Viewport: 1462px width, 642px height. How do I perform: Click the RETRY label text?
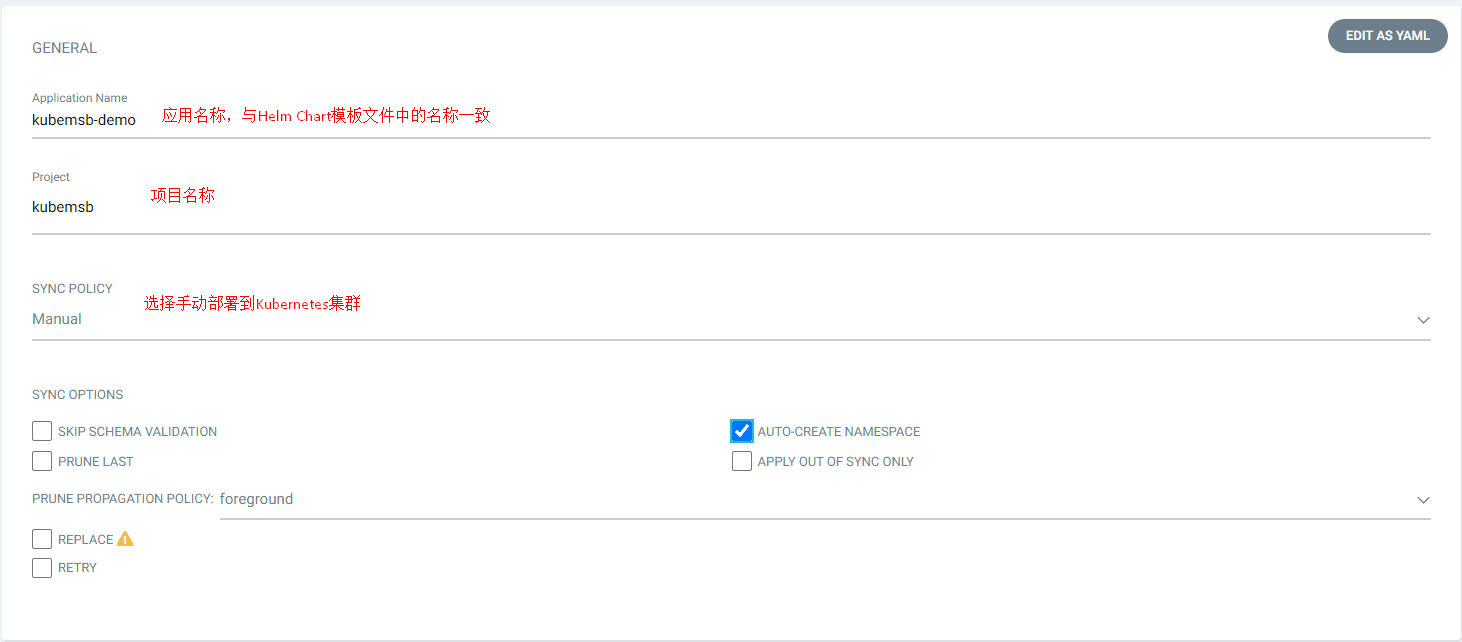click(x=77, y=568)
